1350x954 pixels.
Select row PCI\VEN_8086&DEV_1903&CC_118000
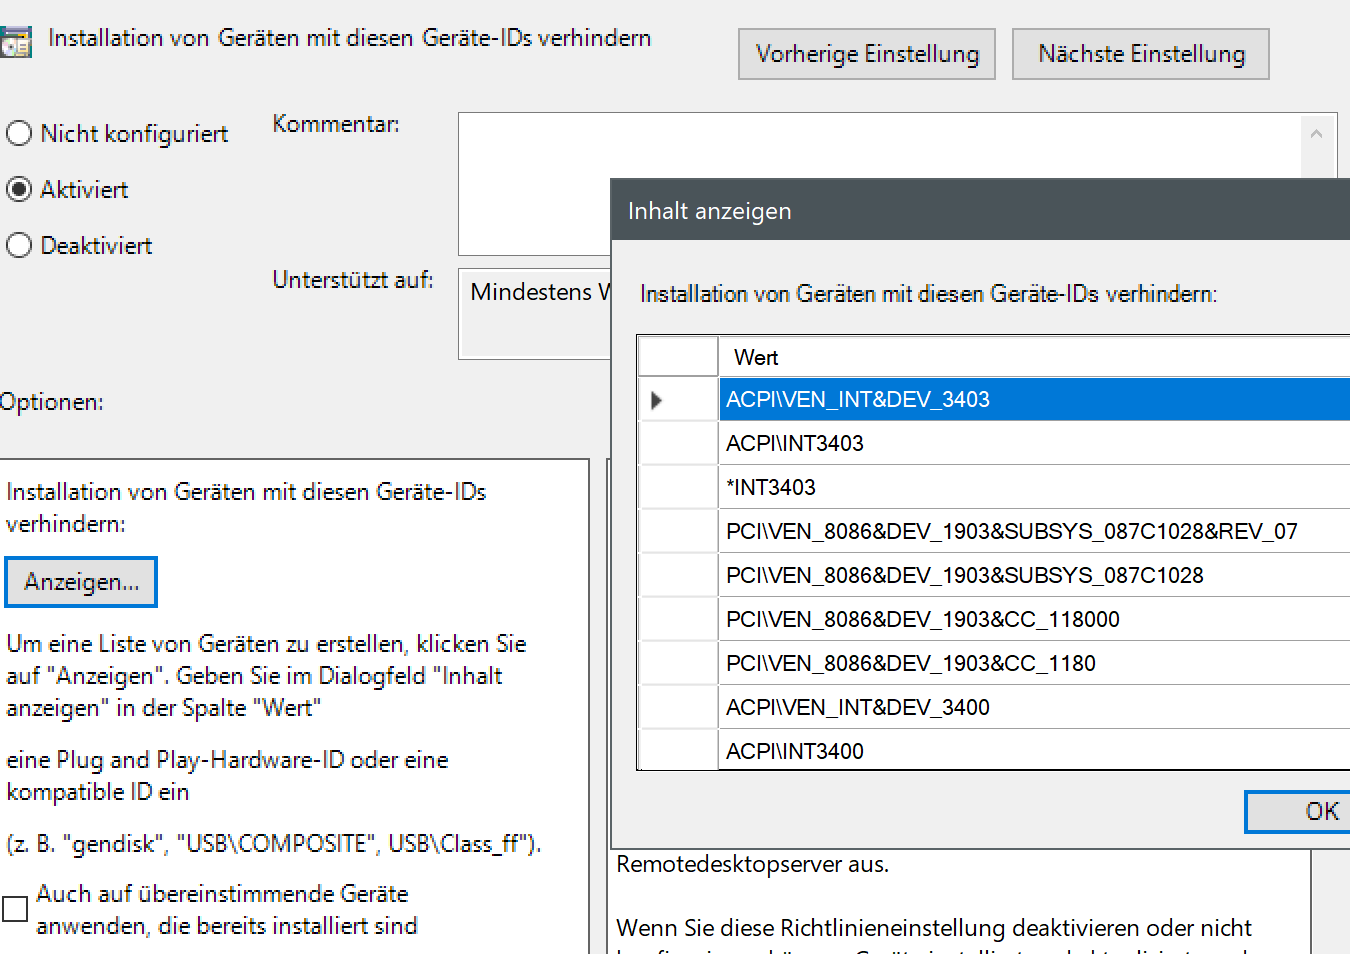click(1034, 619)
